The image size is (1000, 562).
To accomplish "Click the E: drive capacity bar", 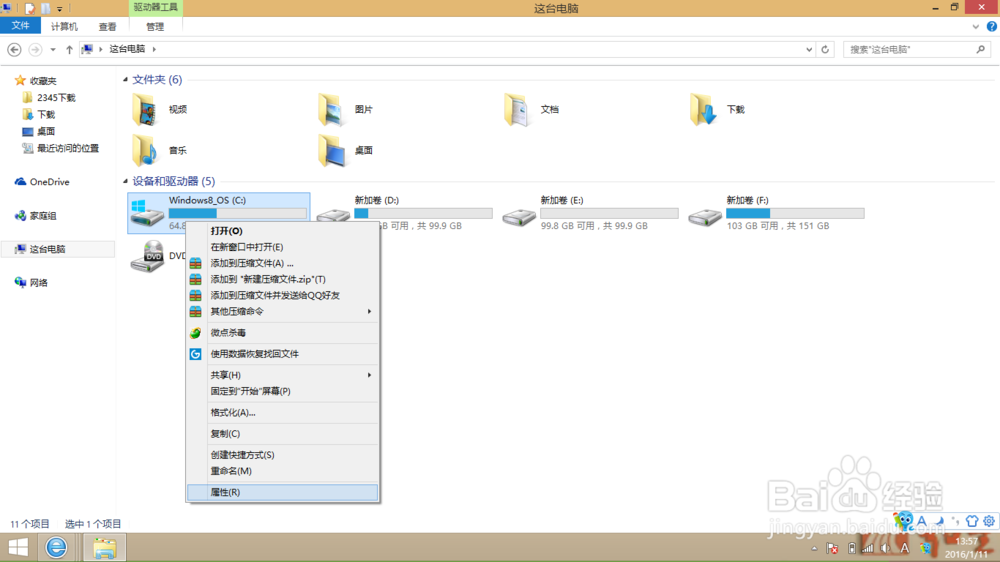I will (x=609, y=213).
